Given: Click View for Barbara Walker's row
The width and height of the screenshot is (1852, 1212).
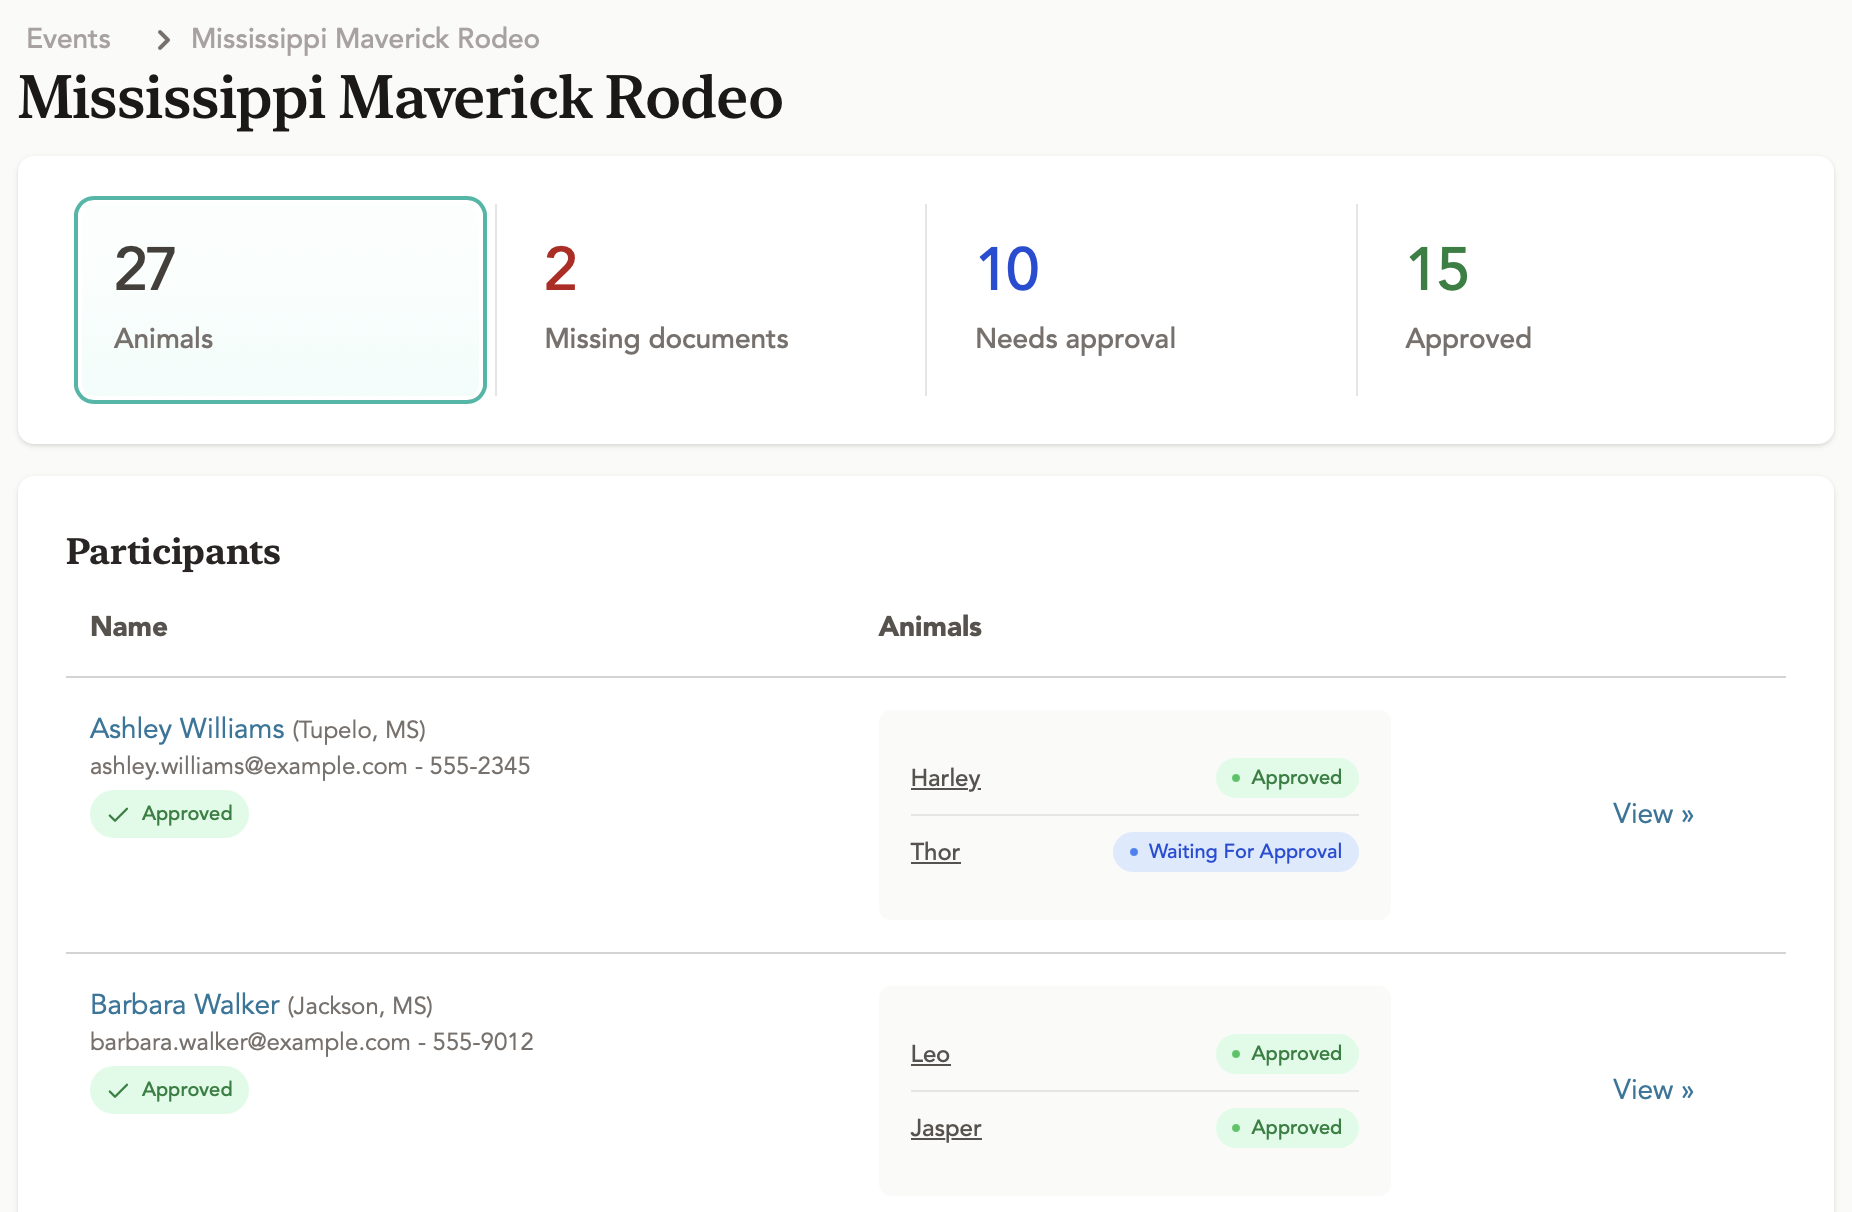Looking at the screenshot, I should pos(1653,1090).
